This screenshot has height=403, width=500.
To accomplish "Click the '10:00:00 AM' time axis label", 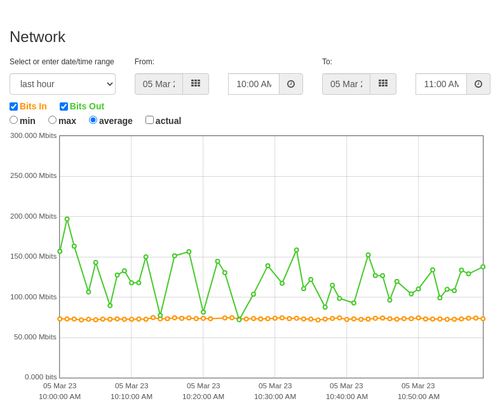I will [x=60, y=397].
